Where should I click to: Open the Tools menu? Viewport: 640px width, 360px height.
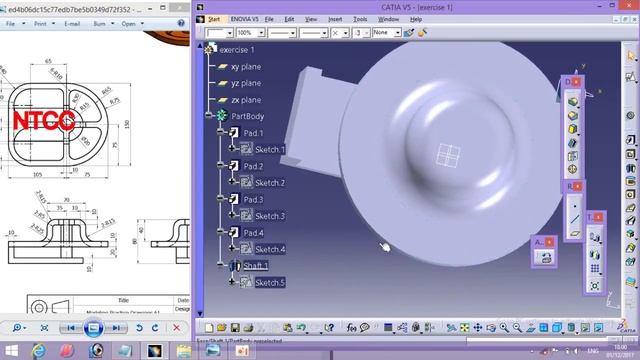[360, 19]
